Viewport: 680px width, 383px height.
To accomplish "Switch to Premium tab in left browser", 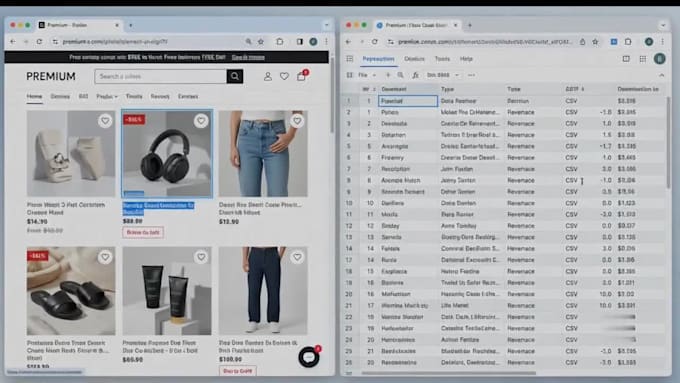I will click(79, 25).
